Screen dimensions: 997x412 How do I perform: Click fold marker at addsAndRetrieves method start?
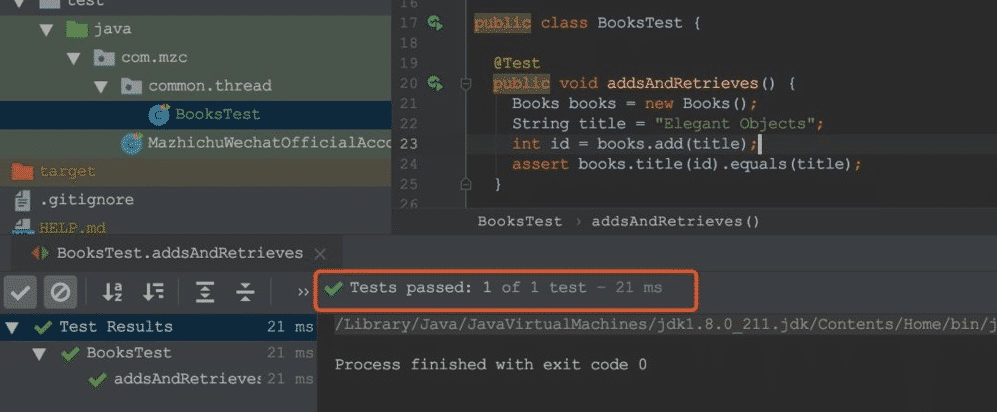466,83
